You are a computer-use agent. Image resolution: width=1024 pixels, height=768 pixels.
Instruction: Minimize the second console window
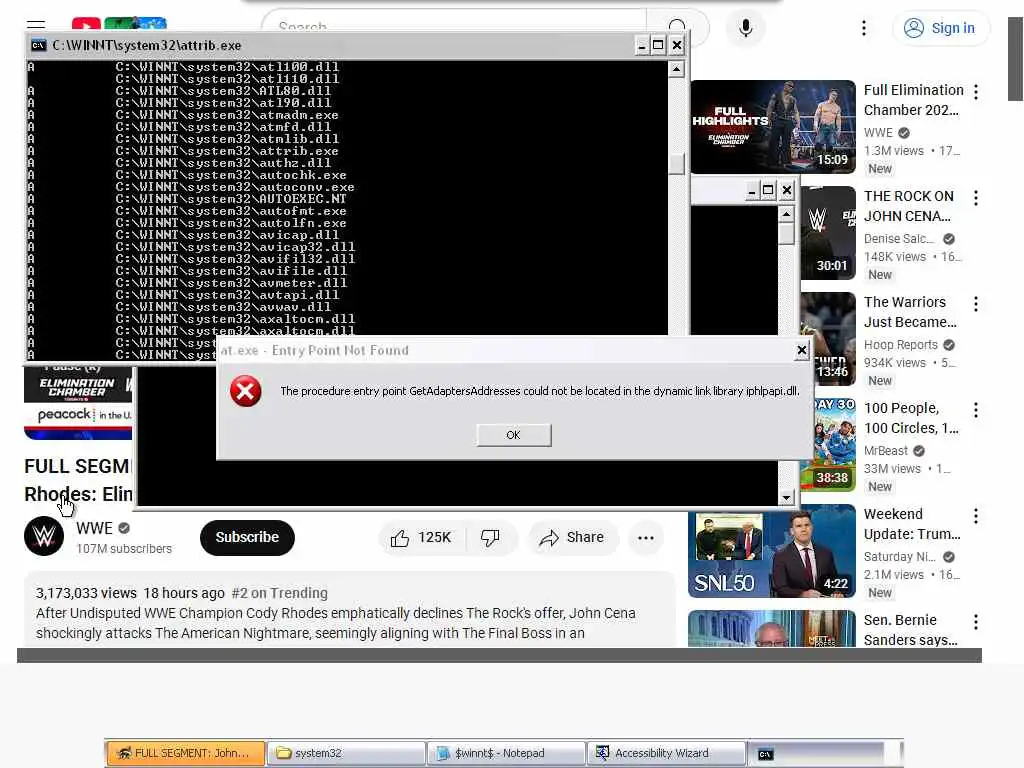(752, 191)
